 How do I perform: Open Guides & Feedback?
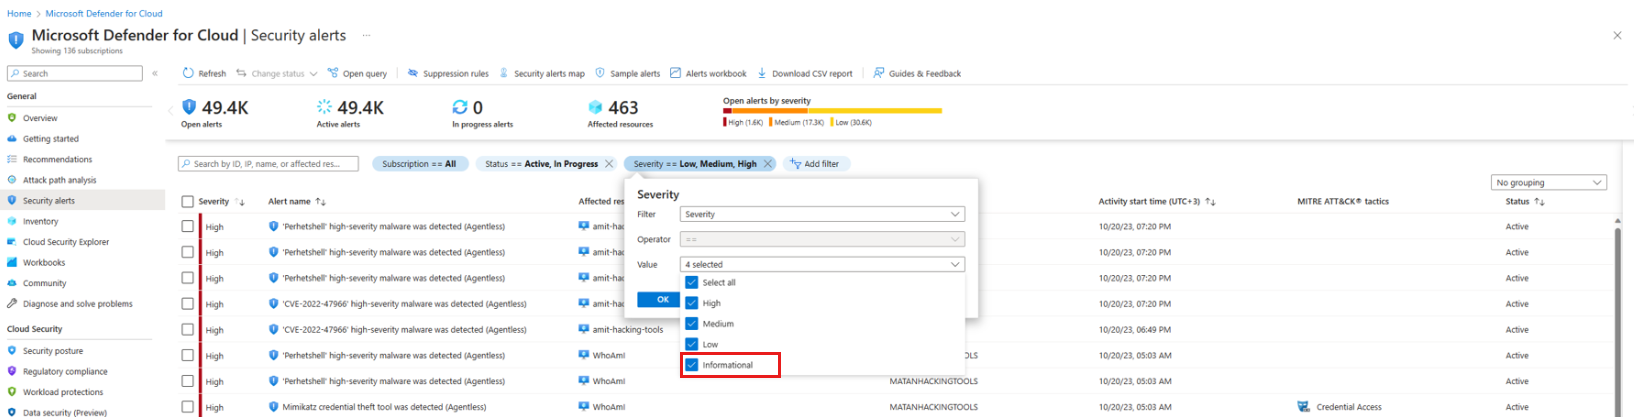click(917, 73)
